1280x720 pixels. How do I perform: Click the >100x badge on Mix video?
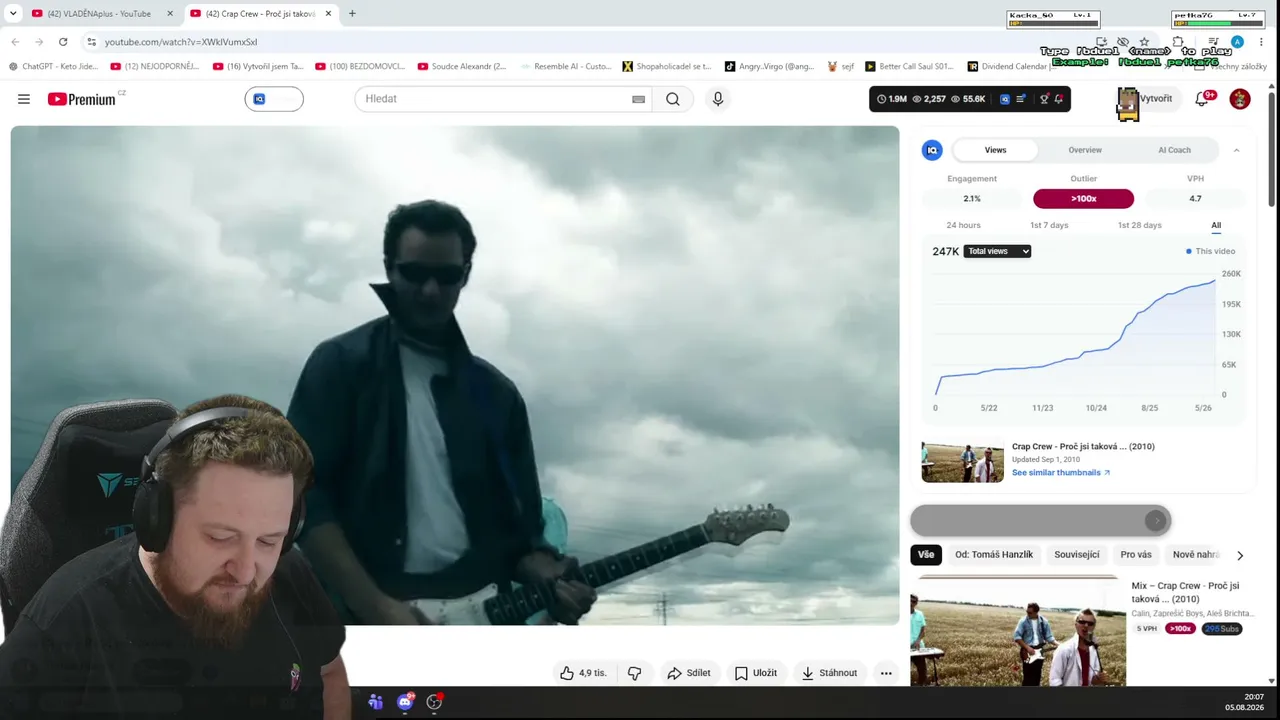[x=1180, y=628]
